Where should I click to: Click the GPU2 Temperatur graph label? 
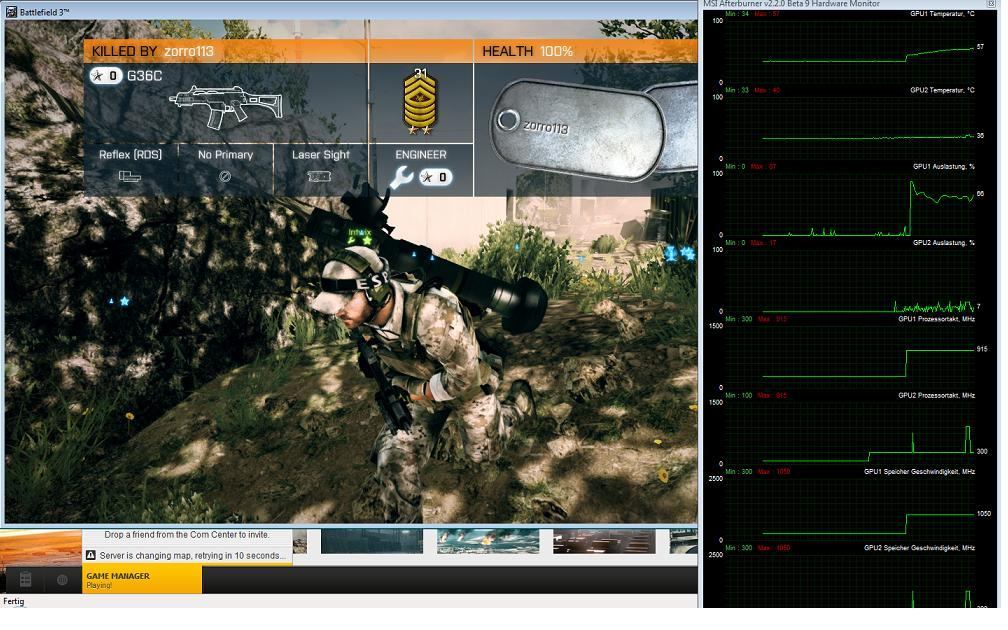pos(942,90)
